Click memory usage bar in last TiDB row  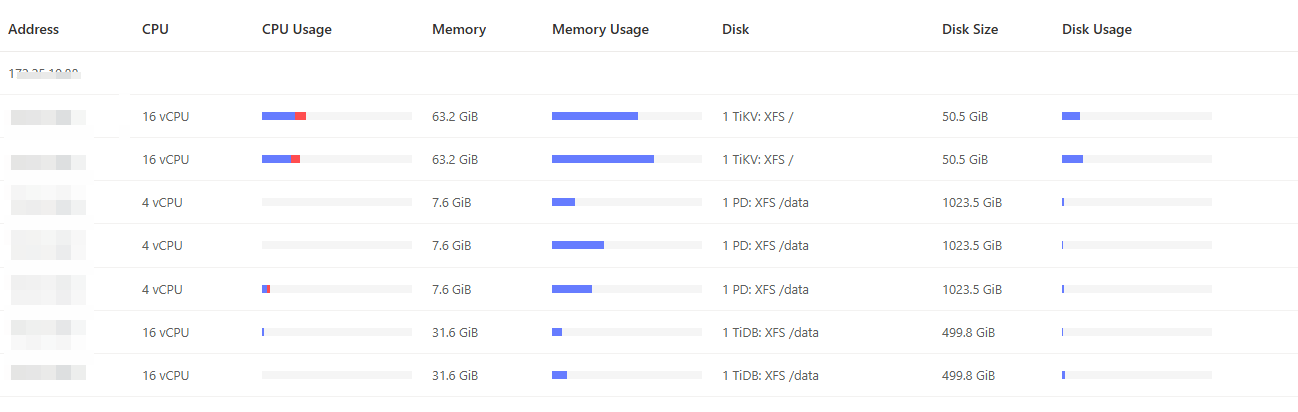click(x=626, y=375)
